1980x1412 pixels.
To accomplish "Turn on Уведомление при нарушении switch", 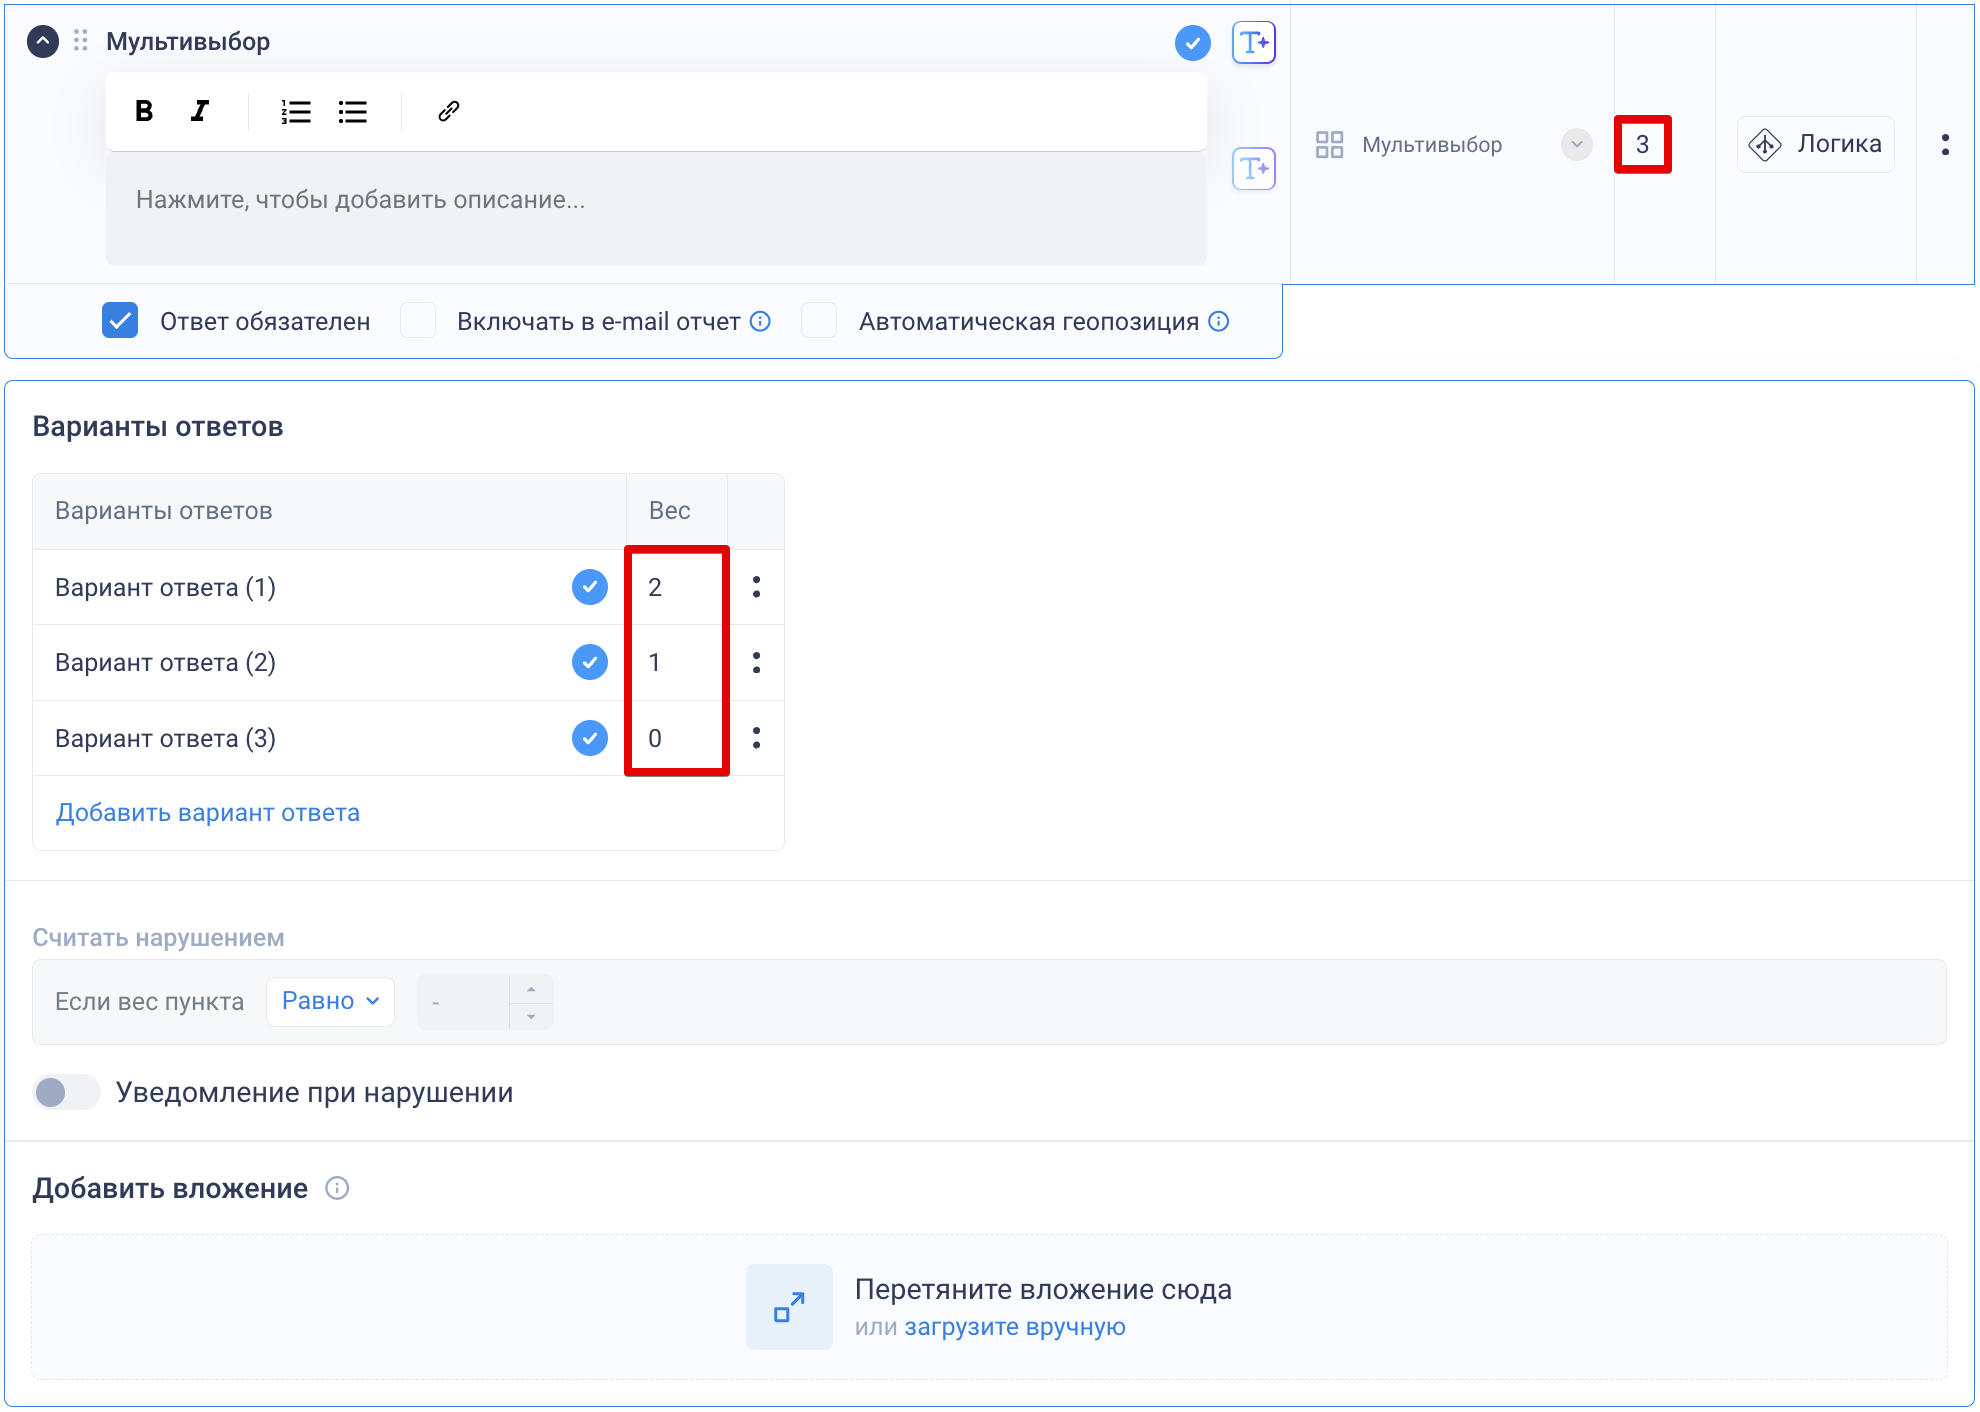I will coord(66,1092).
